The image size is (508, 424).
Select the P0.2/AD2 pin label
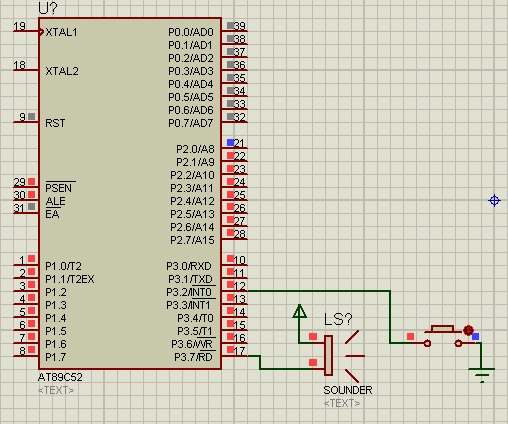tap(191, 58)
